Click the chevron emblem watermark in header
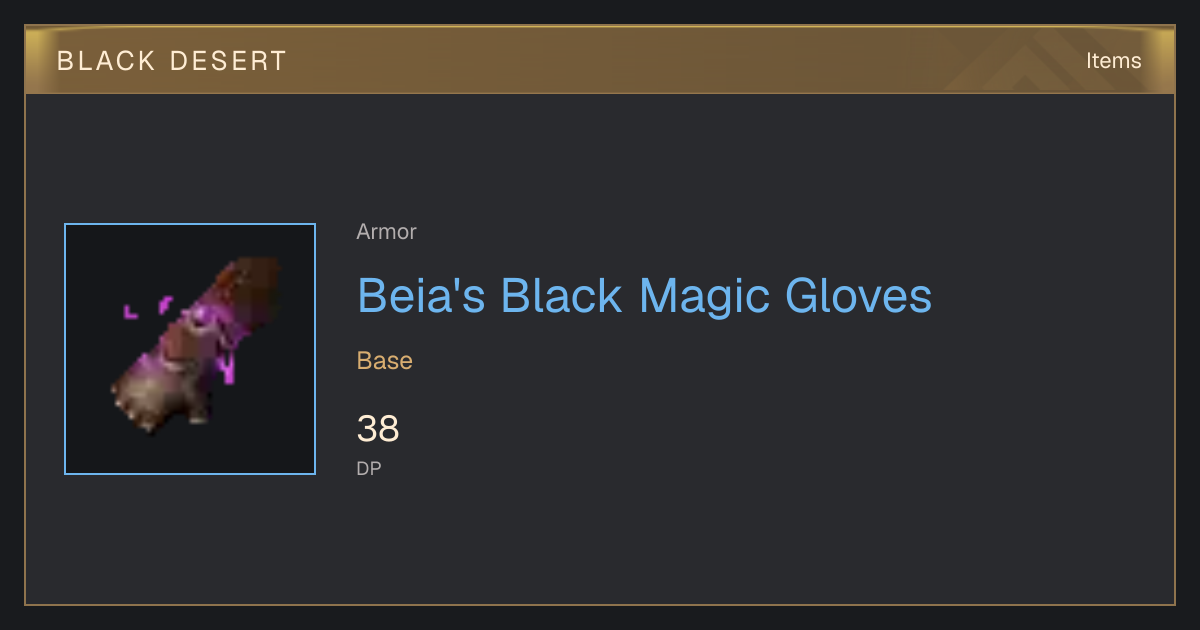 (1040, 60)
